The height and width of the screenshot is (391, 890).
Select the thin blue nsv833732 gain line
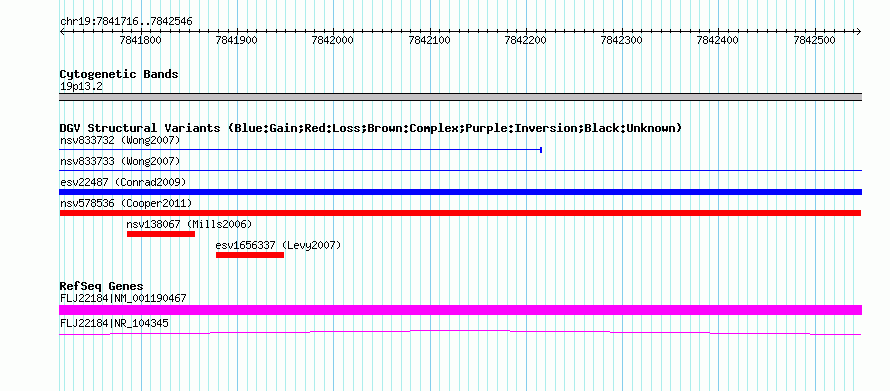click(x=300, y=150)
